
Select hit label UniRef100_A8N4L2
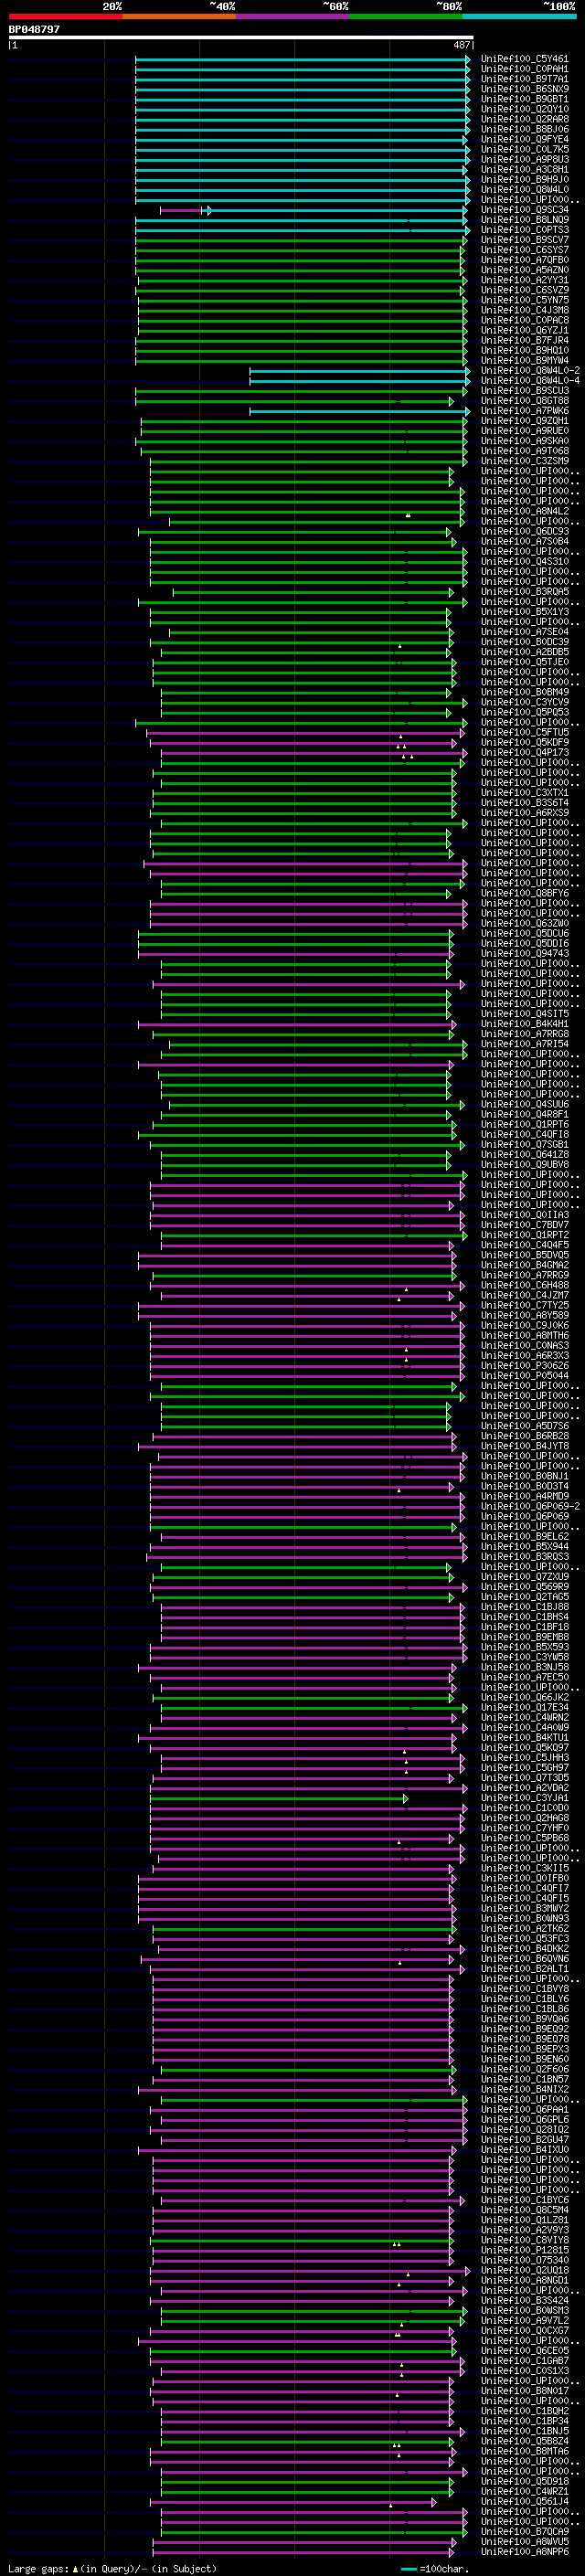tap(525, 511)
